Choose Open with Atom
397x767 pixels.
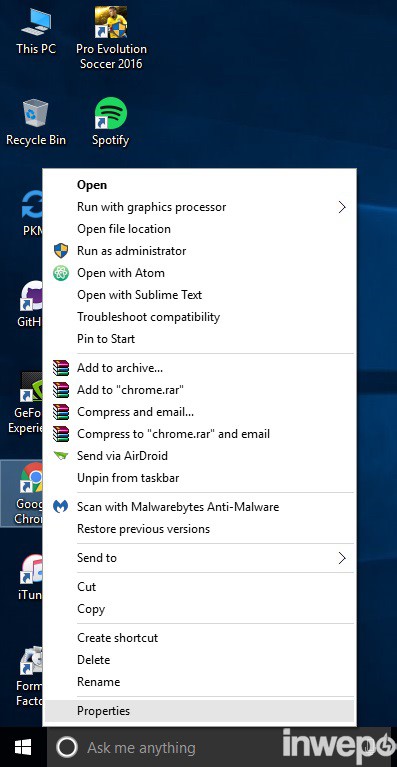(199, 273)
